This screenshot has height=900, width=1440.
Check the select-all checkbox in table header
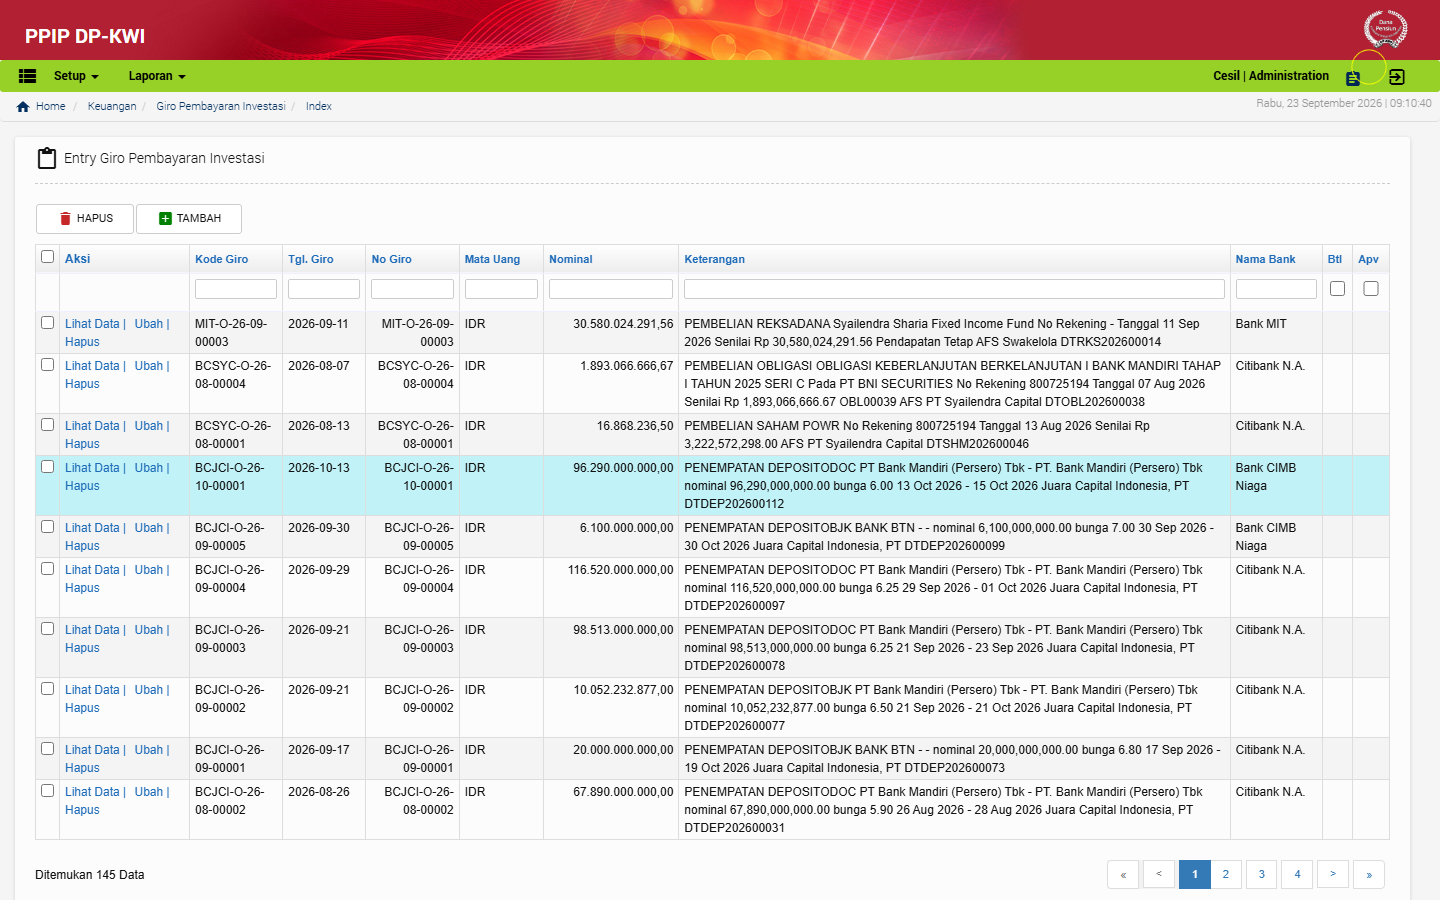47,257
